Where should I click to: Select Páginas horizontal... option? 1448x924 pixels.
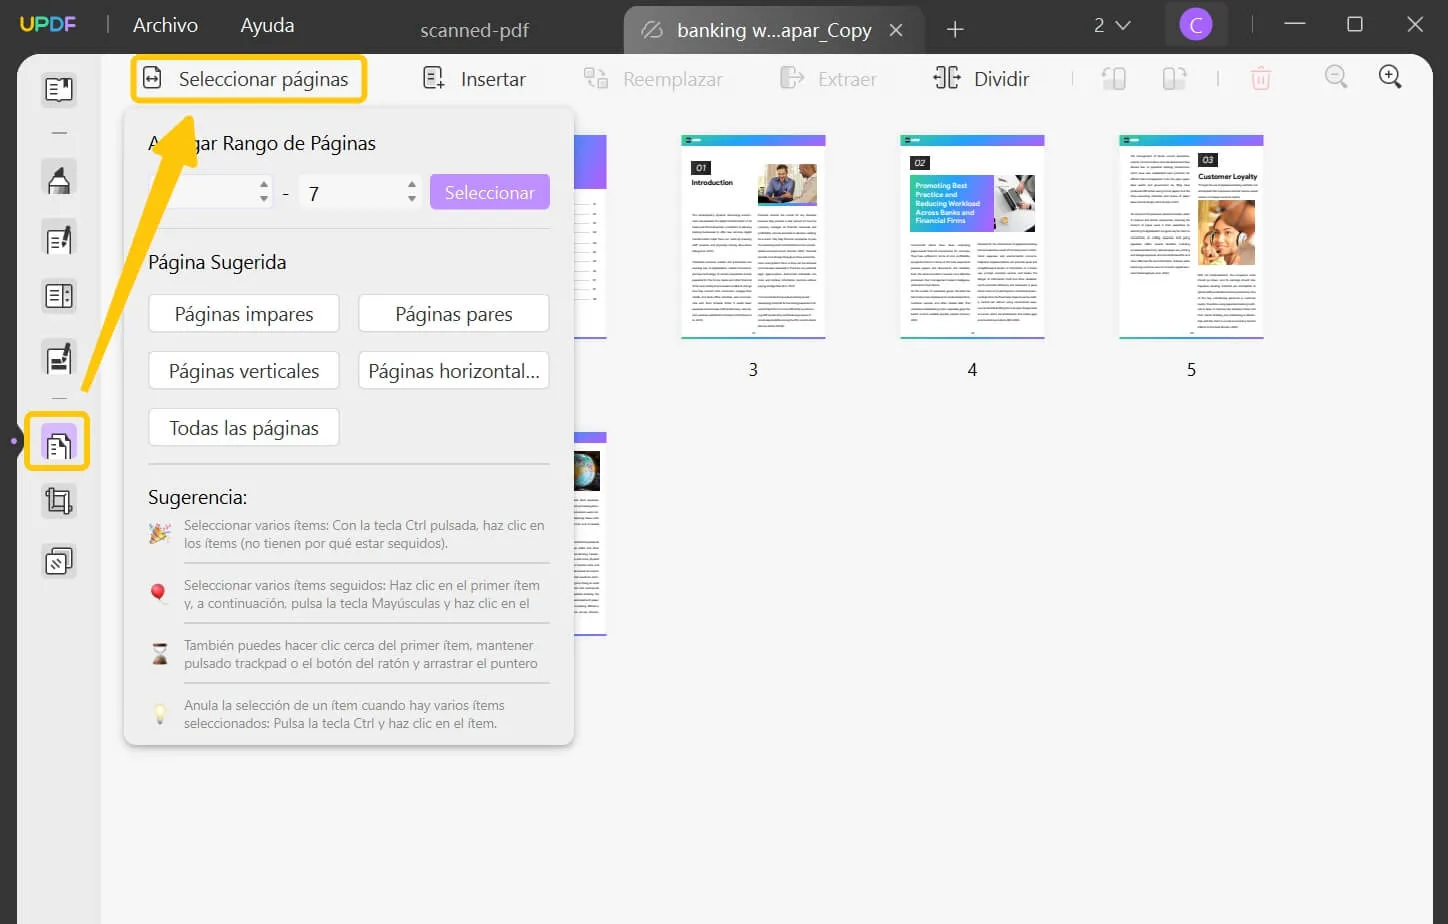pyautogui.click(x=454, y=370)
